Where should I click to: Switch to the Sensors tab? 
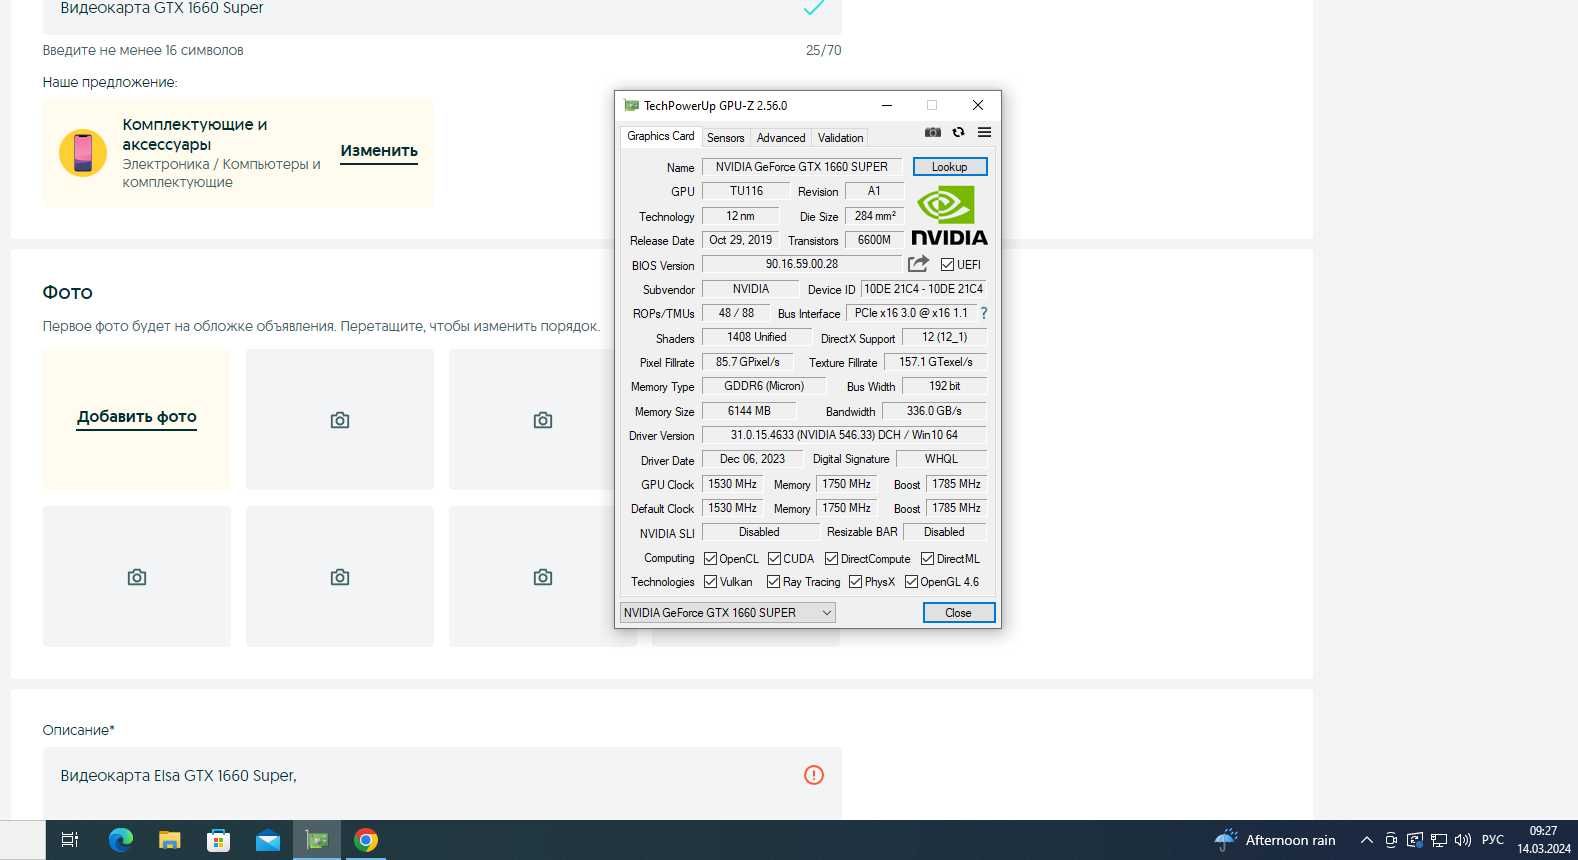coord(725,138)
